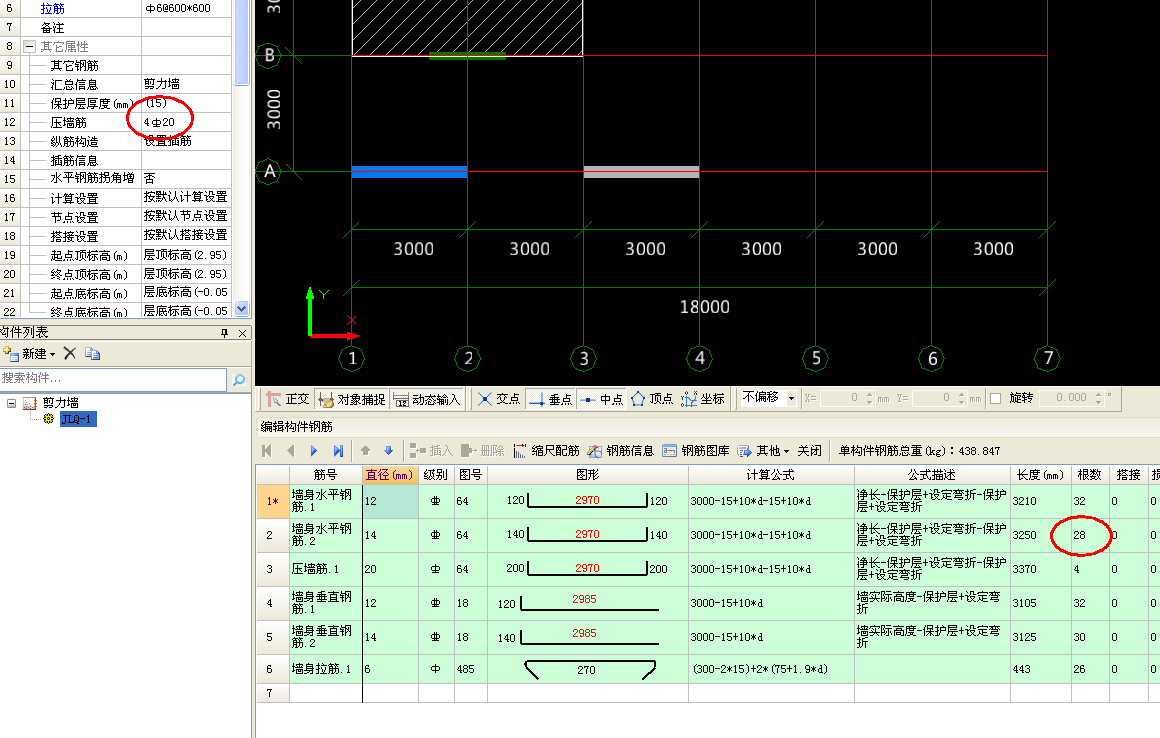
Task: Click the 图形 column header
Action: (587, 475)
